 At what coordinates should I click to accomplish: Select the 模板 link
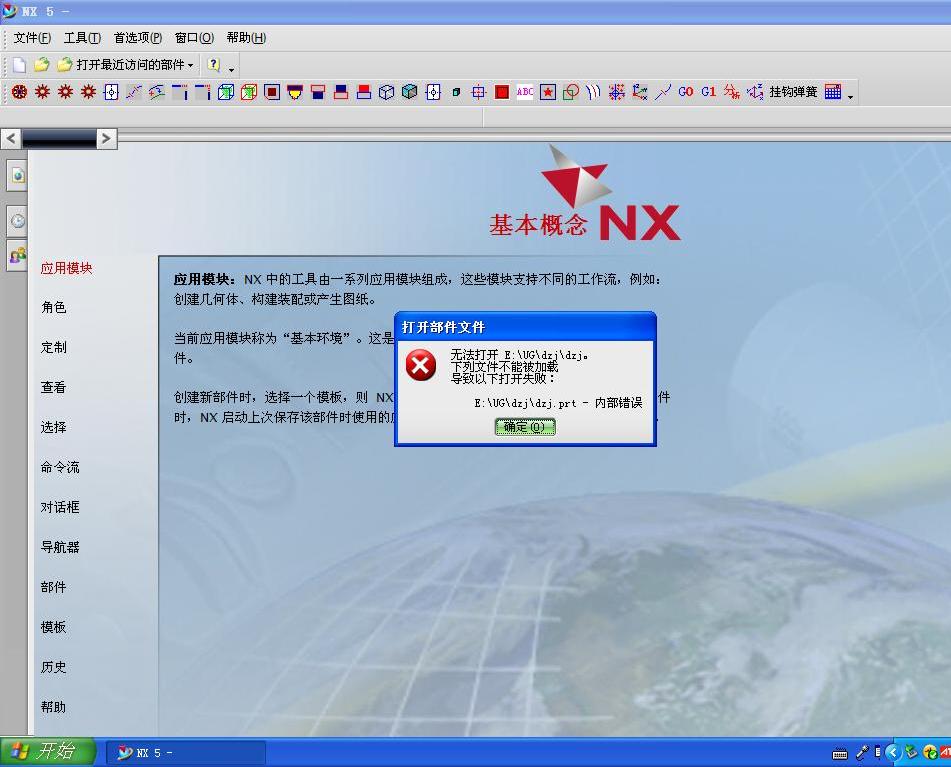53,628
